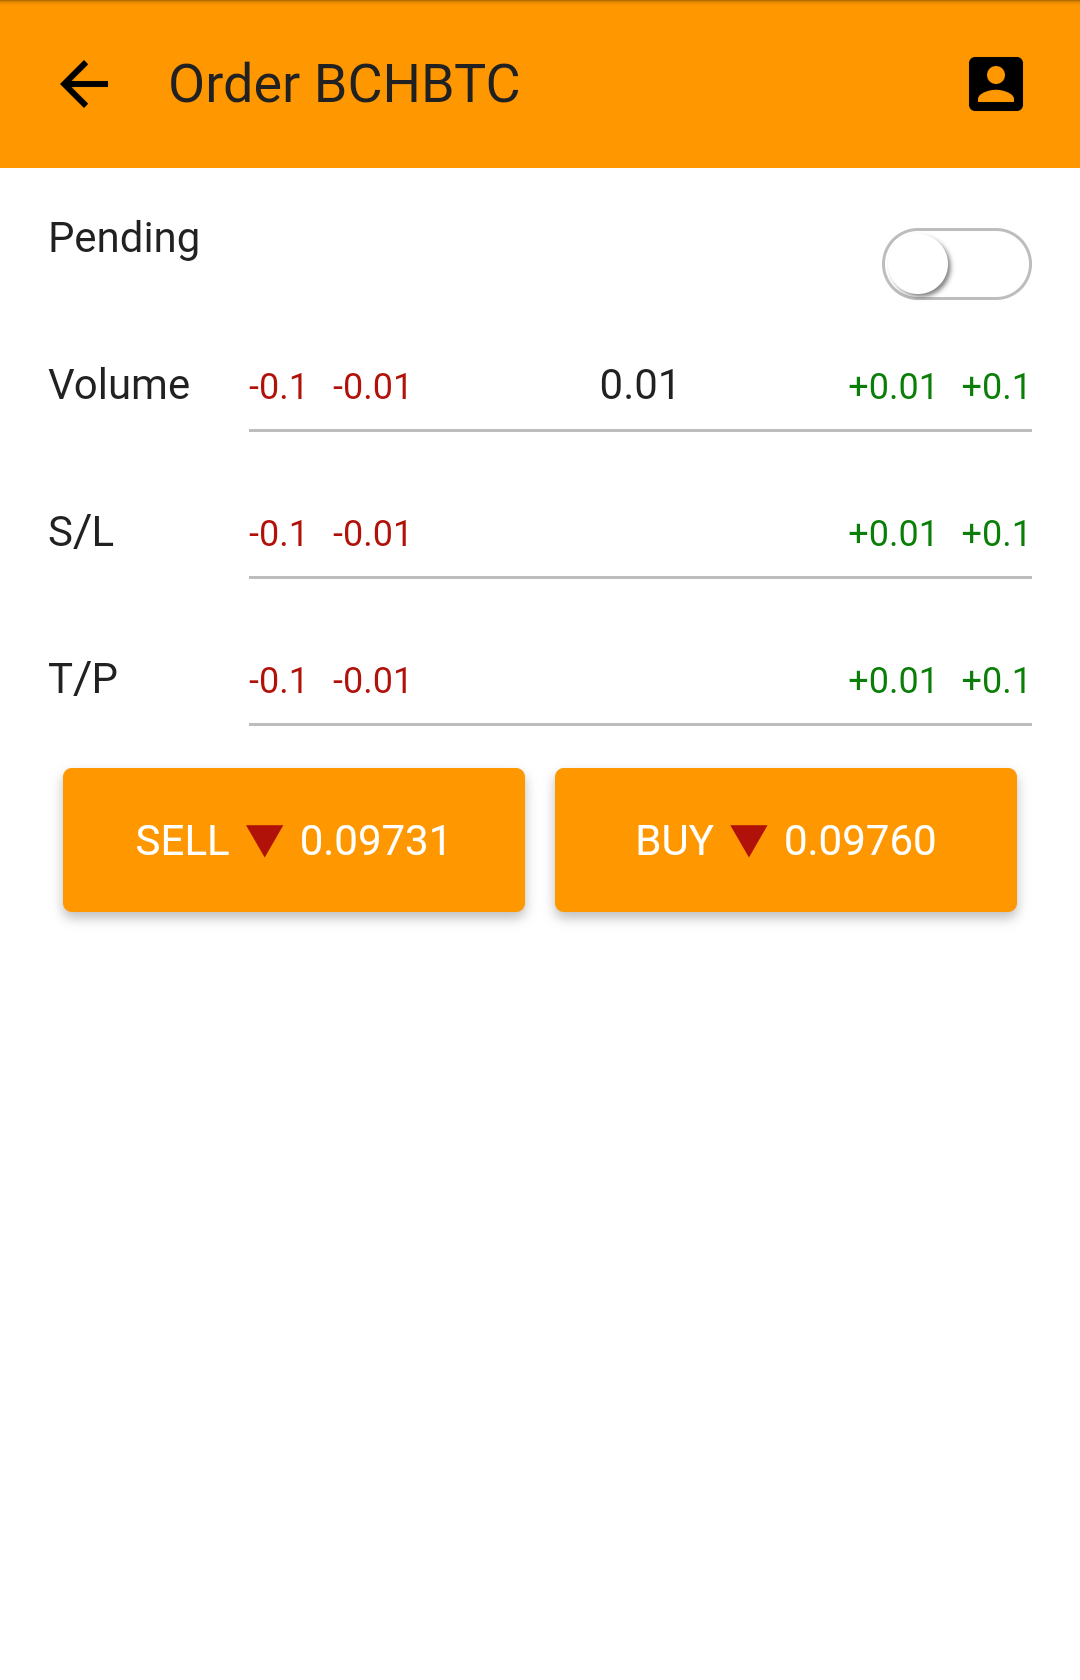Decrease S/L by 0.01

(371, 534)
